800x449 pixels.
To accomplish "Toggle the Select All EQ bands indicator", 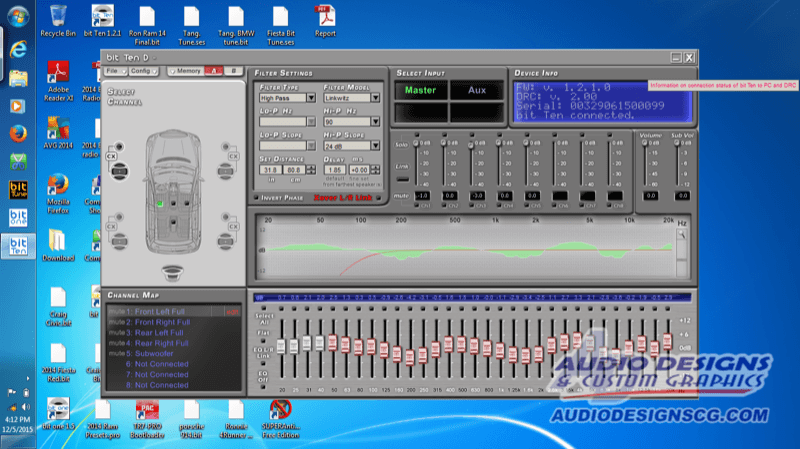I will (263, 309).
